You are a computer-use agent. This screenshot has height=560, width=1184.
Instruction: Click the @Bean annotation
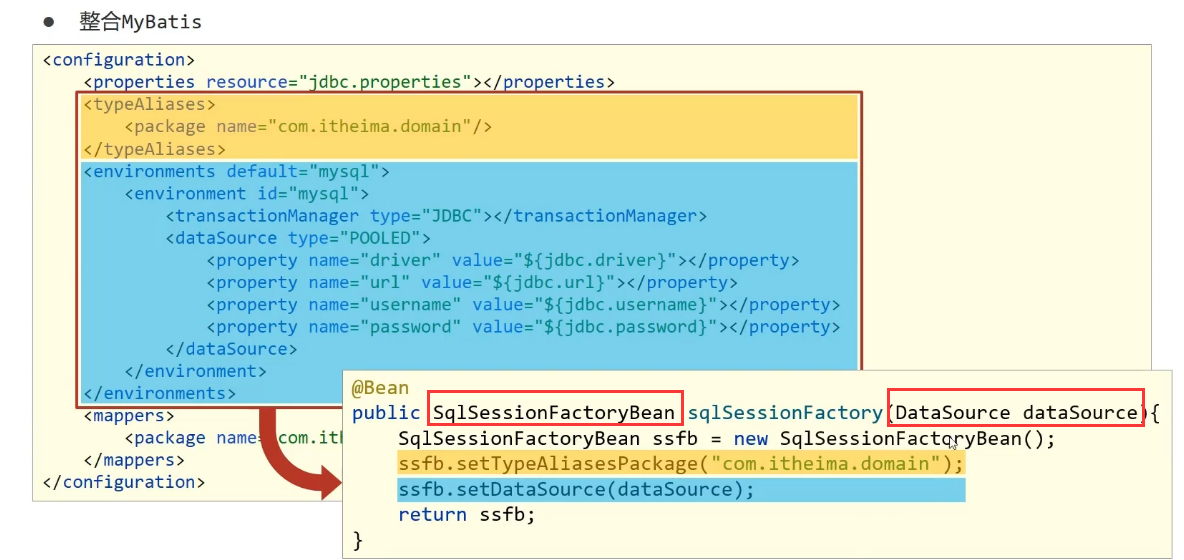click(380, 389)
